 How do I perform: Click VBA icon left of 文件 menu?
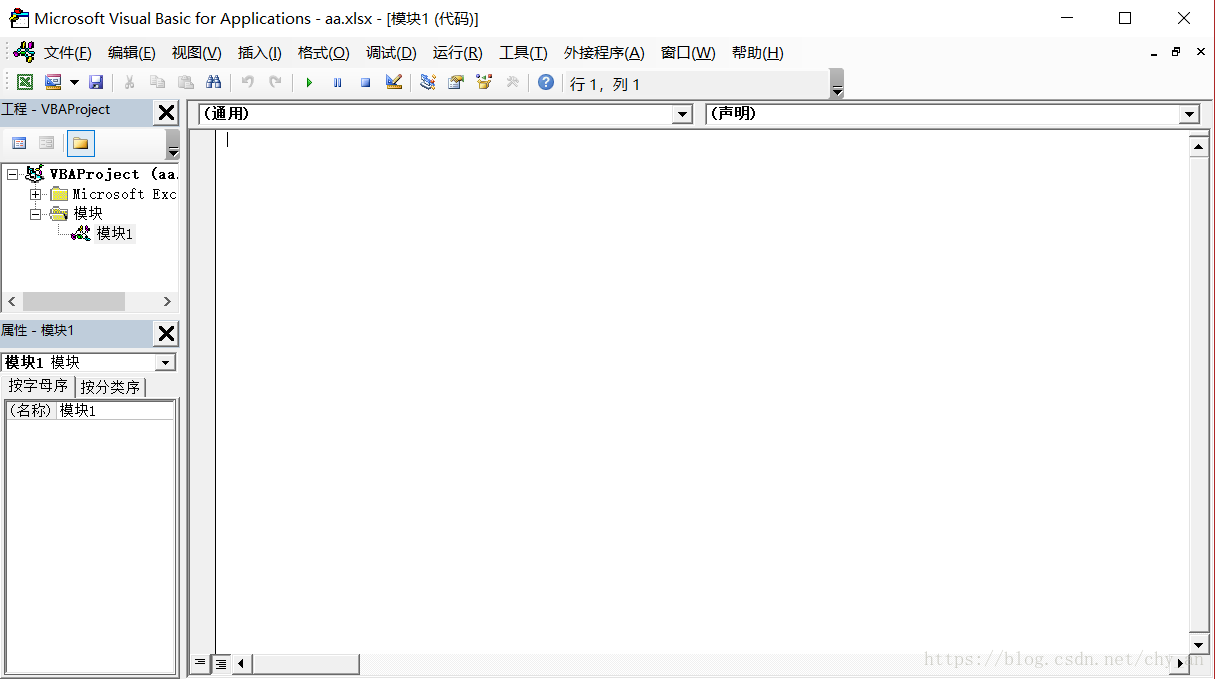click(24, 52)
